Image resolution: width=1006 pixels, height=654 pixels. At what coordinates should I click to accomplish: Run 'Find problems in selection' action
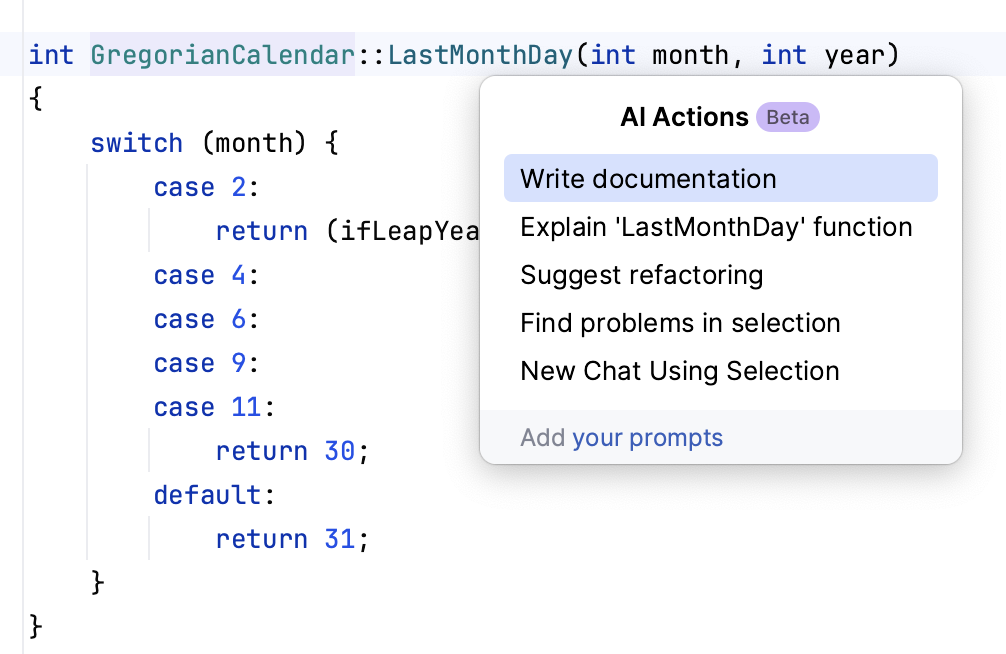tap(680, 323)
